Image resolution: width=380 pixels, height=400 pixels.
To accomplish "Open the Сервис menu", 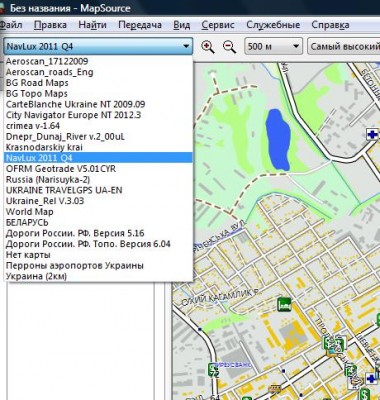I will (x=218, y=25).
